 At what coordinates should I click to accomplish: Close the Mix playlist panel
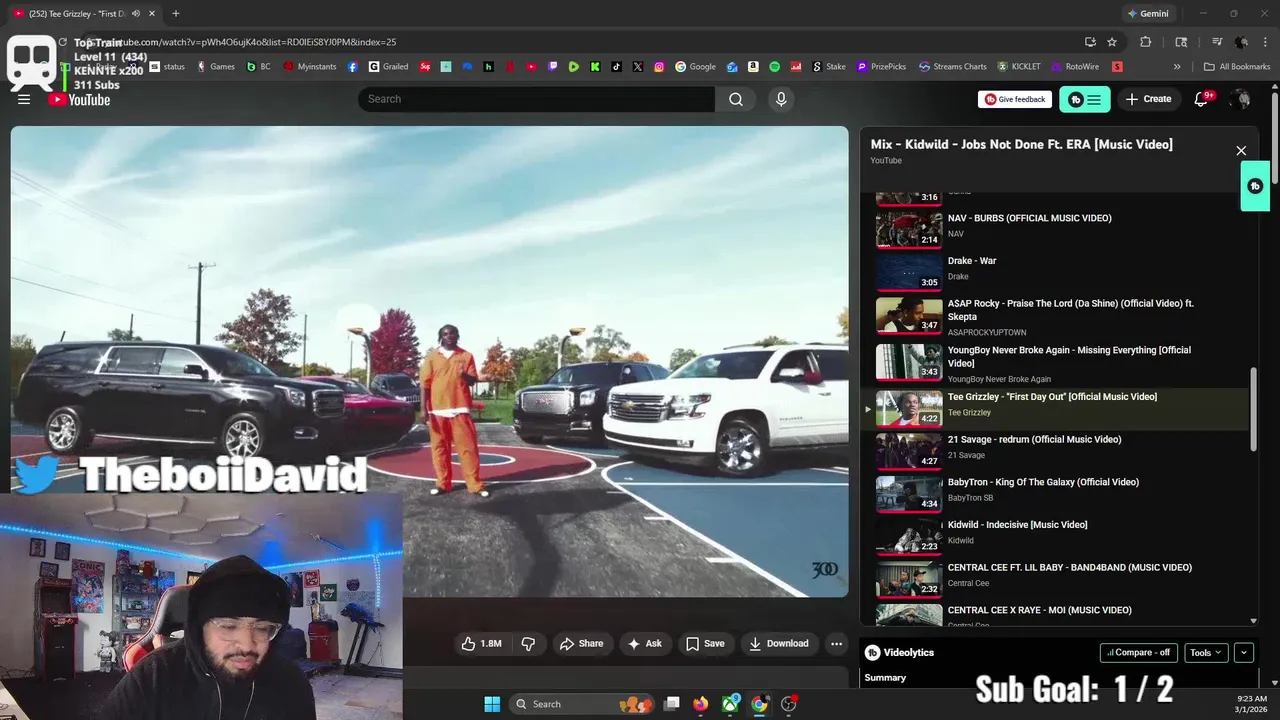1241,151
